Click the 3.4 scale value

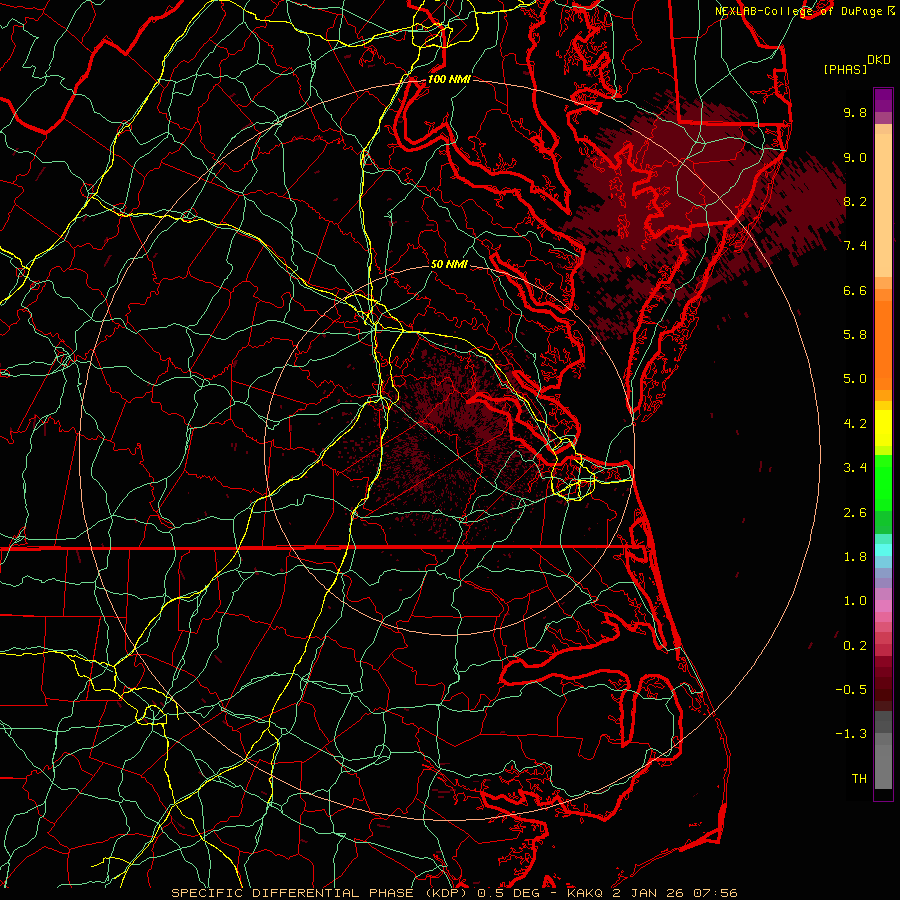point(855,468)
